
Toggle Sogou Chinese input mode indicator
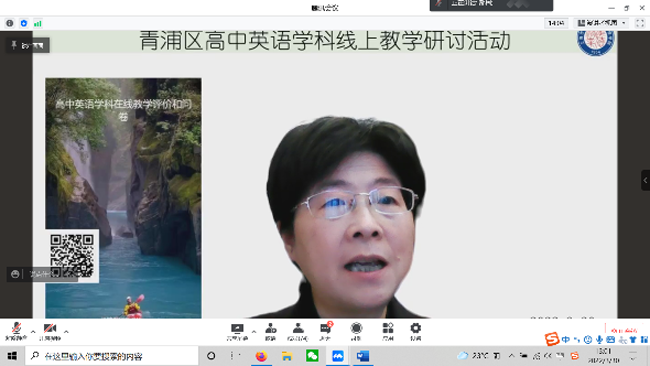point(566,339)
